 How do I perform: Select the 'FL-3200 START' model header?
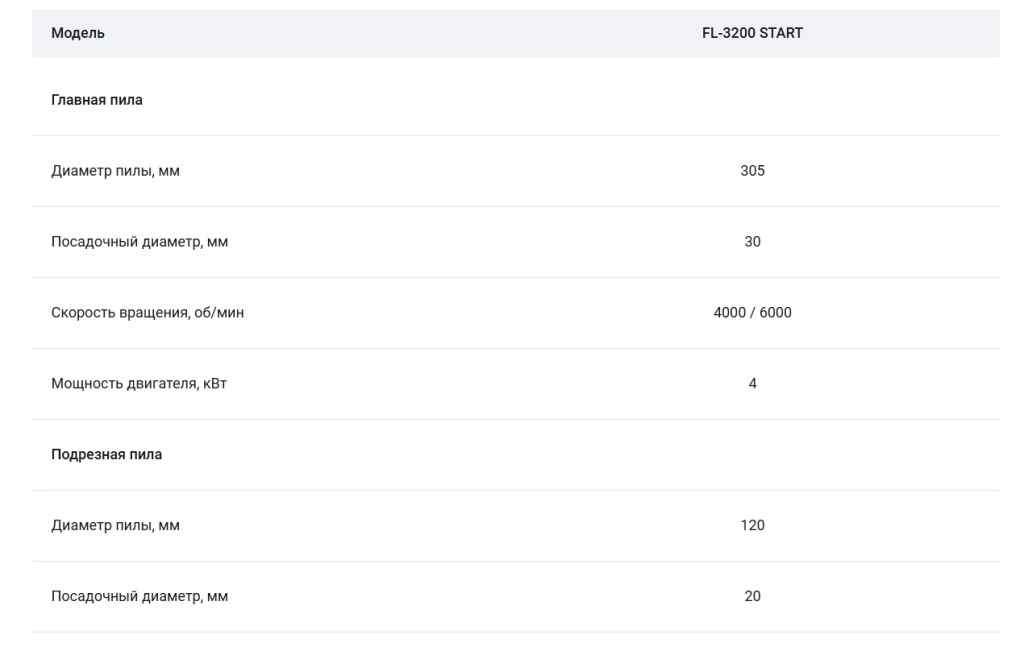click(x=752, y=33)
